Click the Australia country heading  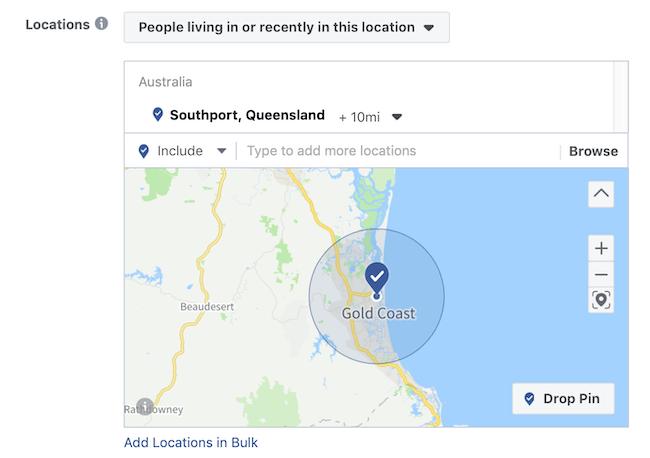166,82
